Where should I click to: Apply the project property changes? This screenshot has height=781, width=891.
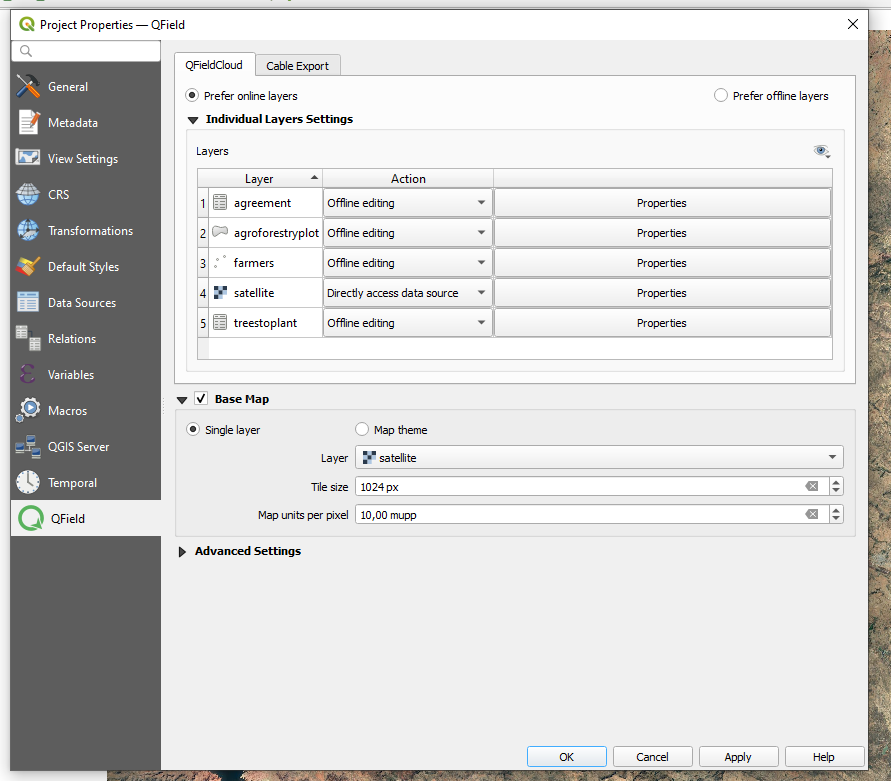tap(738, 756)
